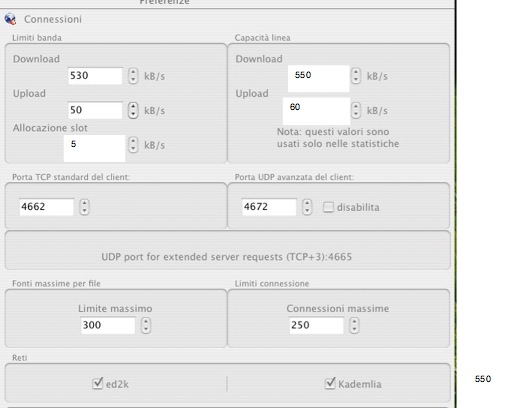Edit UDP port field showing 4672
This screenshot has width=507, height=408.
click(x=269, y=207)
